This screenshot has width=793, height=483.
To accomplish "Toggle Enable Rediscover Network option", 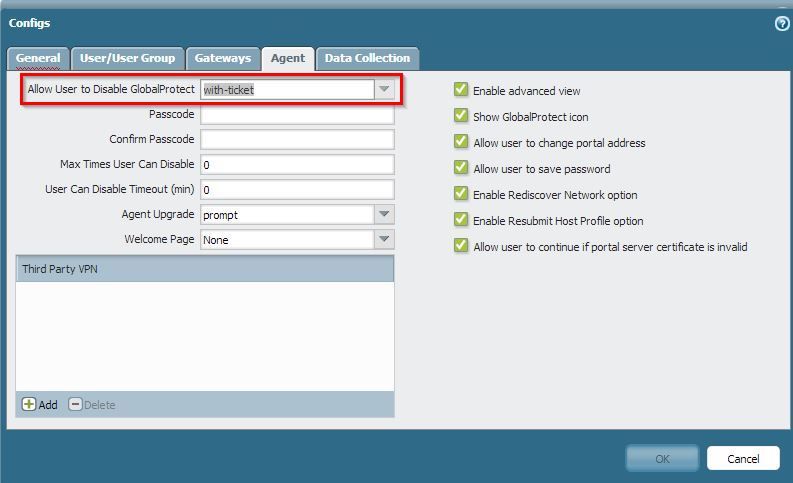I will pos(461,194).
